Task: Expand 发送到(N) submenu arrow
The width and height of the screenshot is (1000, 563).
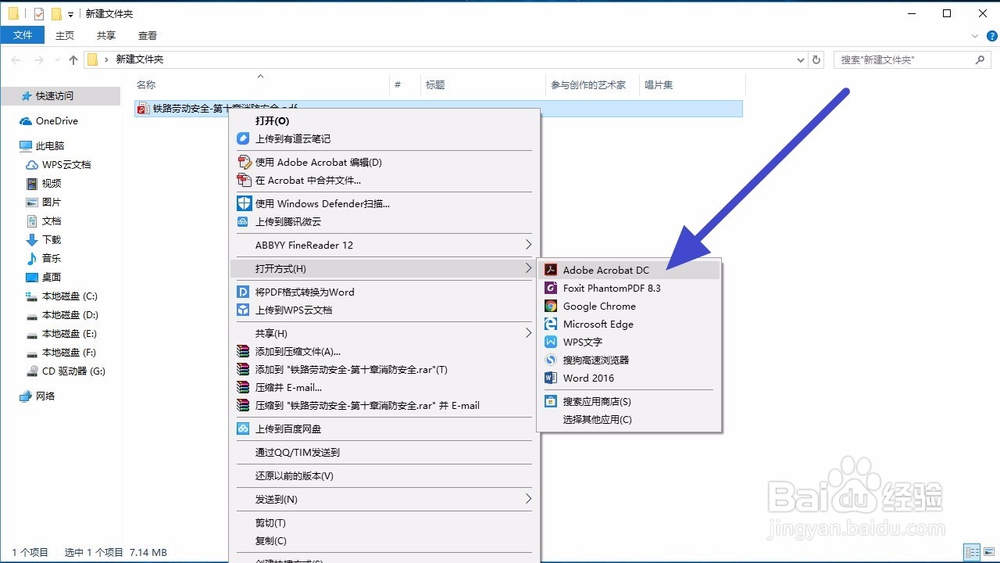Action: 528,498
